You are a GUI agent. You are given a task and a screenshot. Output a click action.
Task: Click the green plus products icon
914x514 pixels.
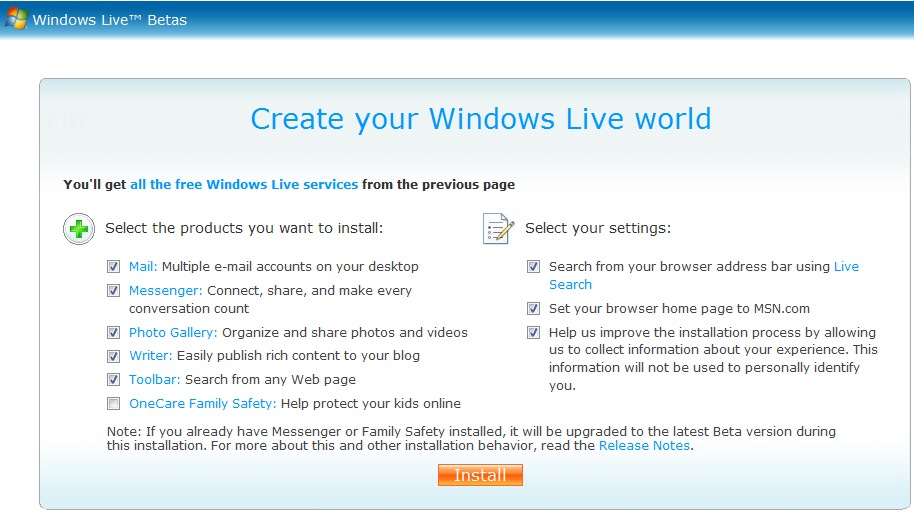[x=79, y=228]
